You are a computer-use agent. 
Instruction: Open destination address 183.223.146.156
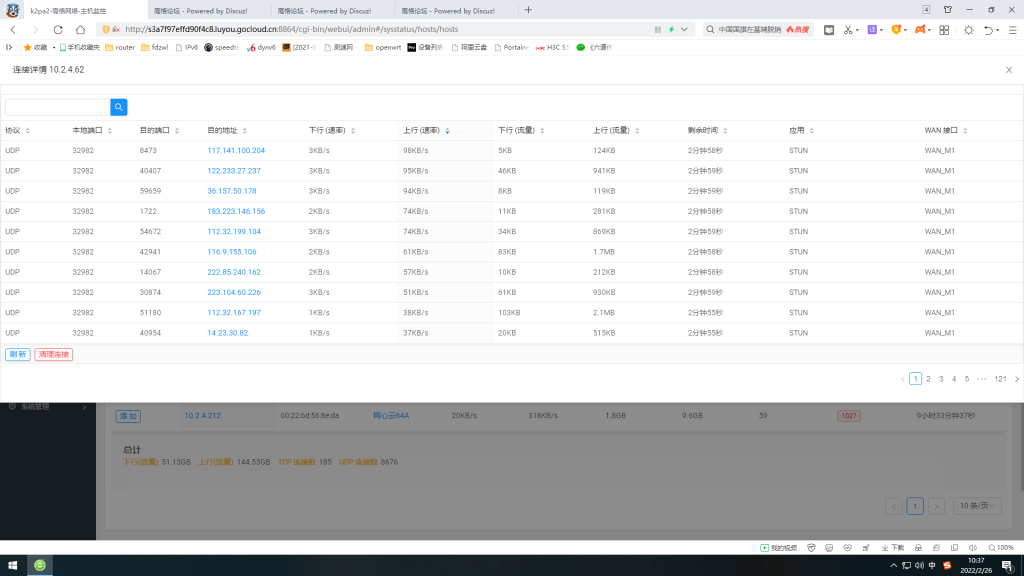click(236, 212)
